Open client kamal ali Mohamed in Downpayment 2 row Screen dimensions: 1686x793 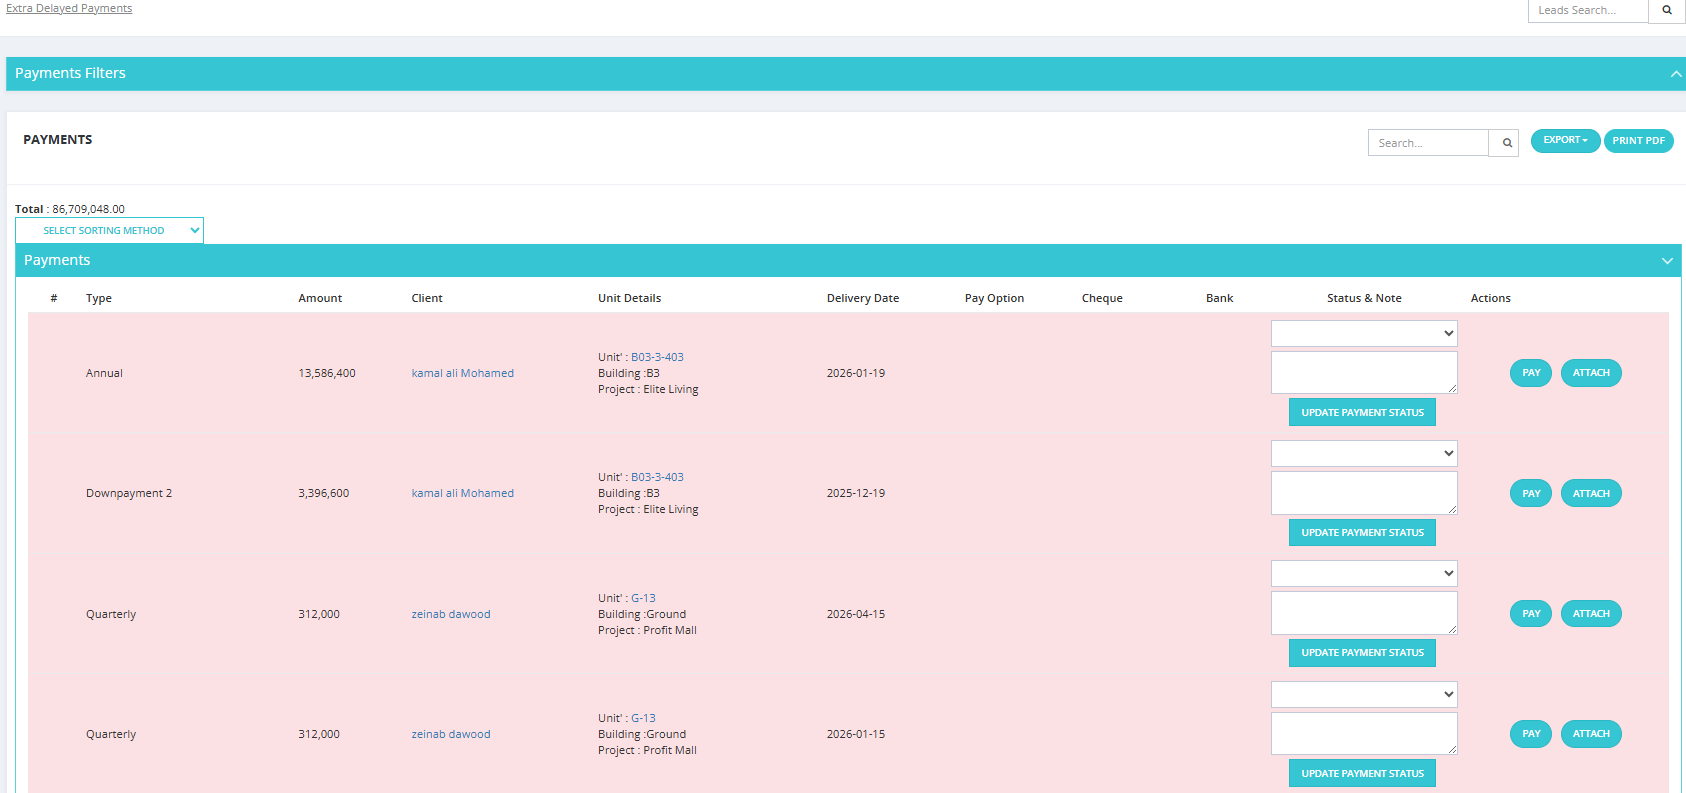point(462,493)
